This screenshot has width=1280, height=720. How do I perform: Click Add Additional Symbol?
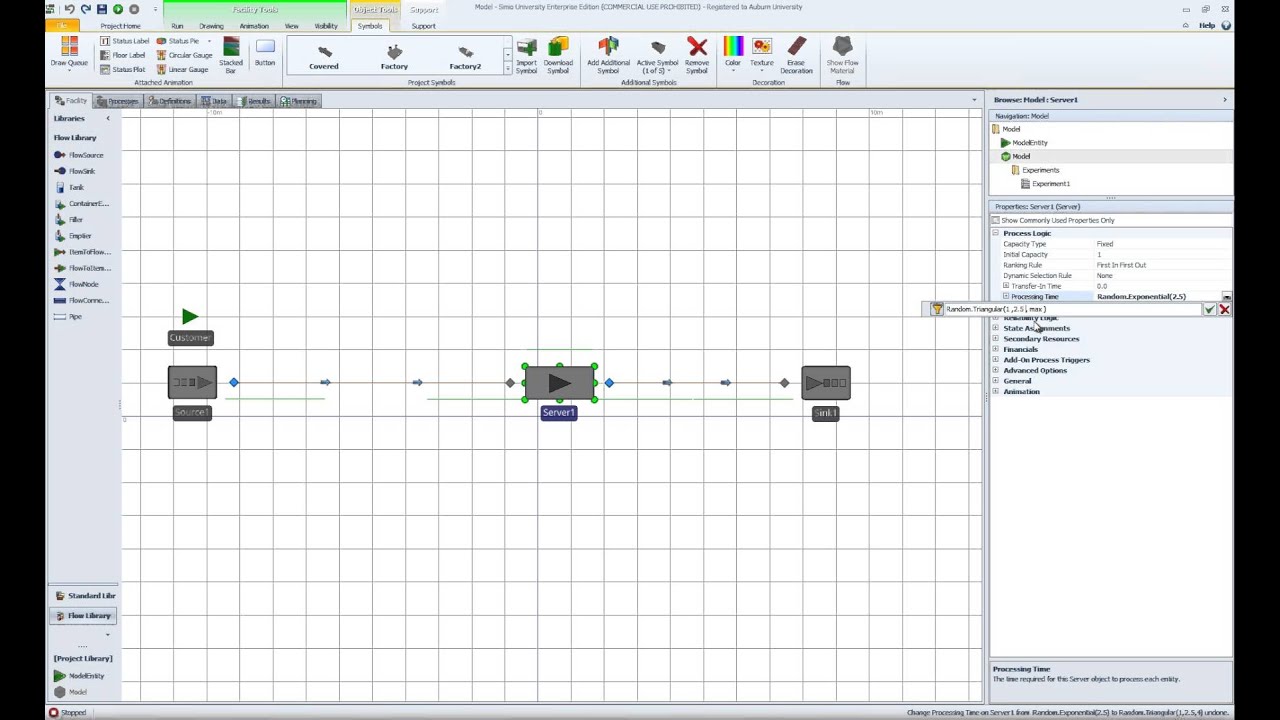608,56
